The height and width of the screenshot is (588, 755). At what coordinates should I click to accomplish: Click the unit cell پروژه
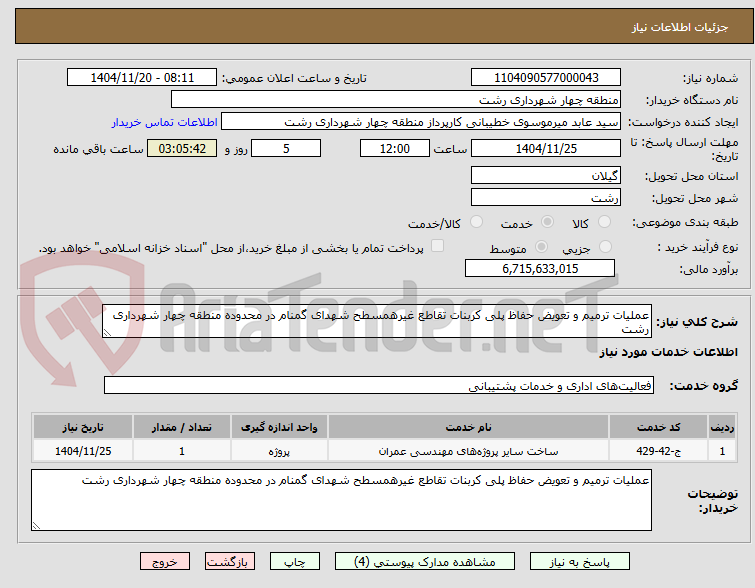(279, 451)
